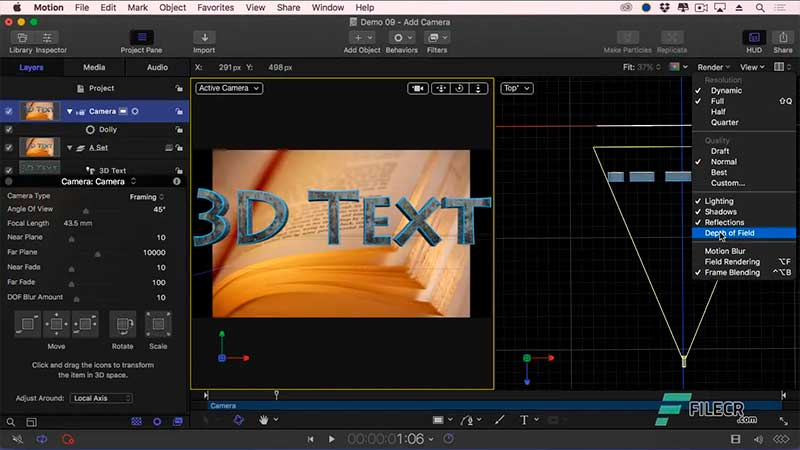
Task: Switch to the Media tab
Action: (94, 67)
